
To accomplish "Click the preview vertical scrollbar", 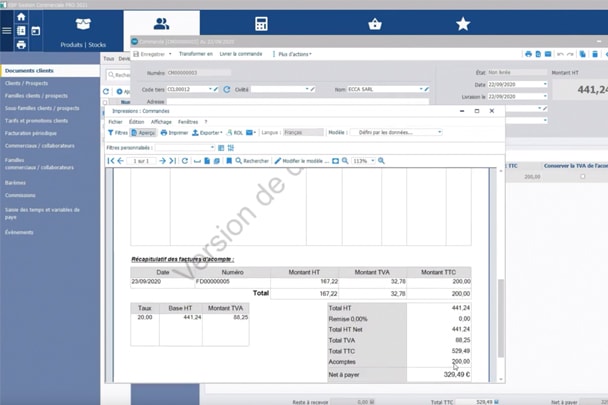I will pos(502,300).
